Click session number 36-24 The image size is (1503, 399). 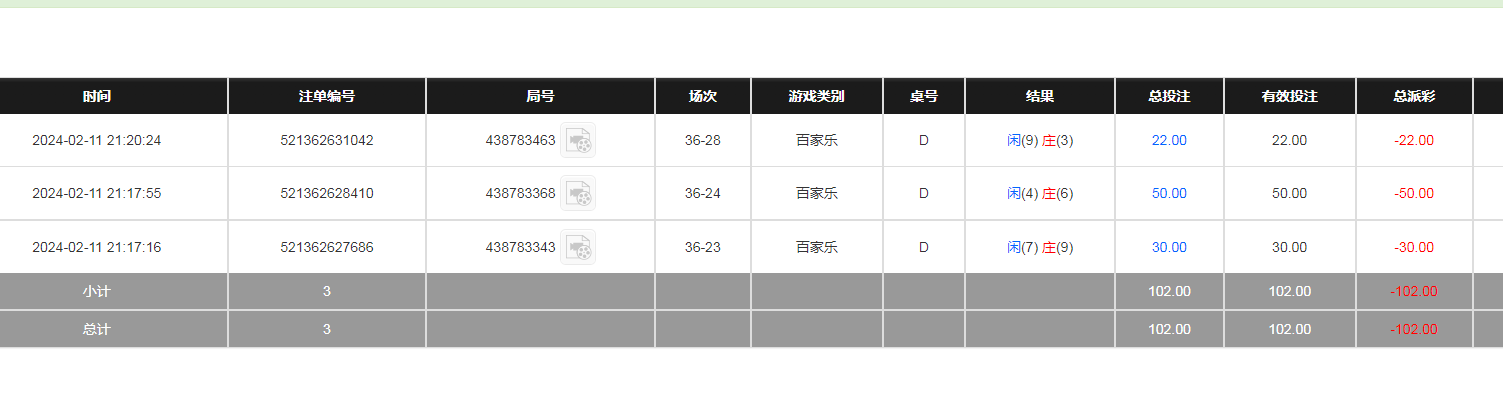pyautogui.click(x=703, y=194)
